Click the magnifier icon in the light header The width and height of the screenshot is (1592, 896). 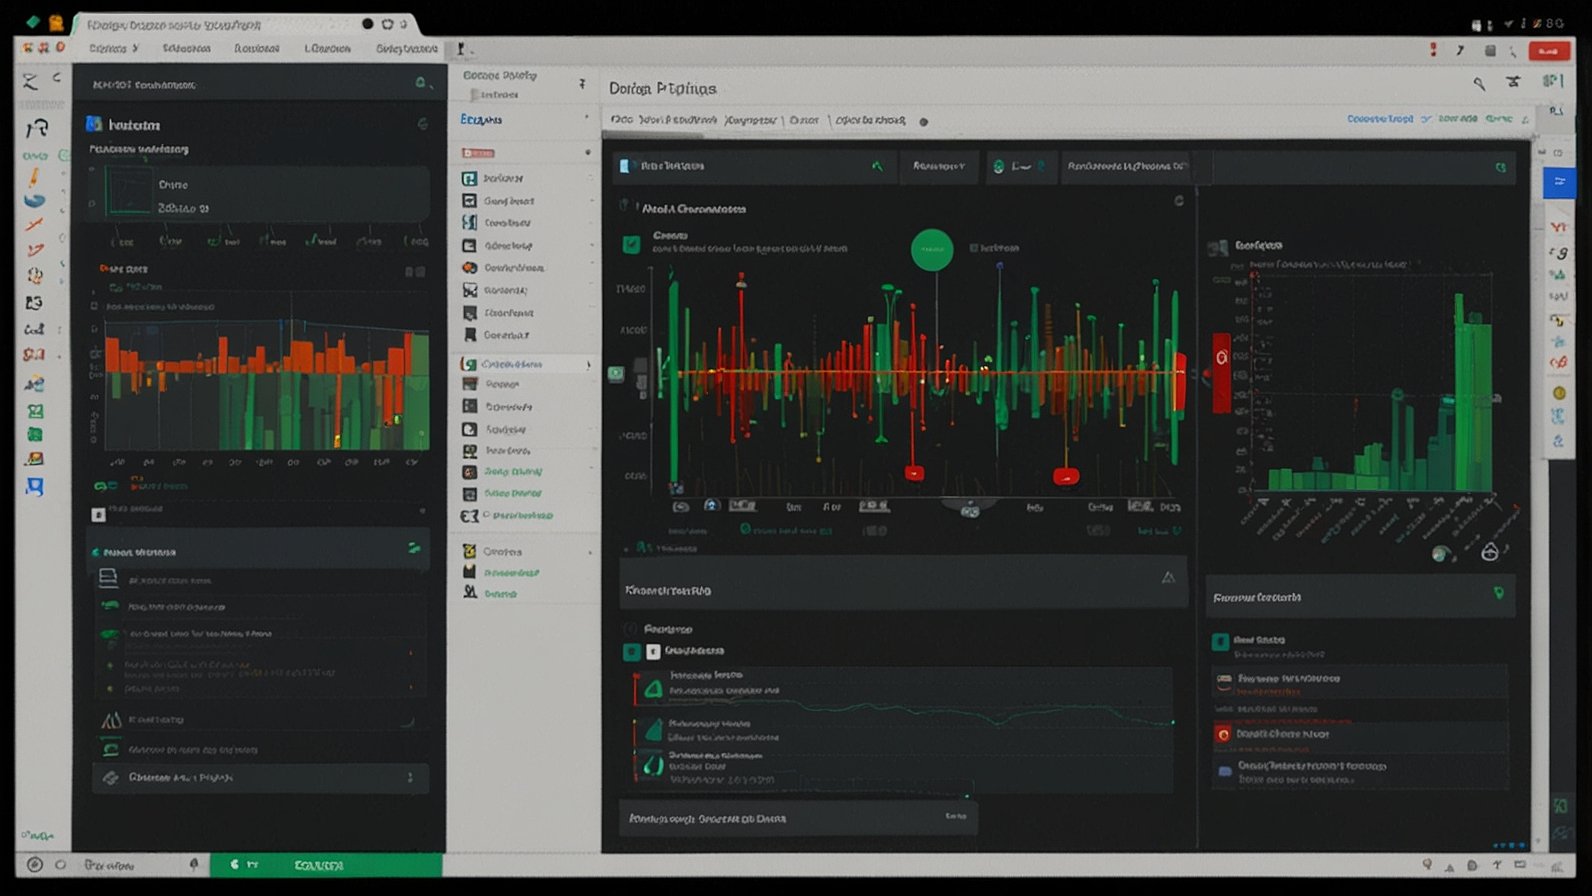(x=1479, y=84)
